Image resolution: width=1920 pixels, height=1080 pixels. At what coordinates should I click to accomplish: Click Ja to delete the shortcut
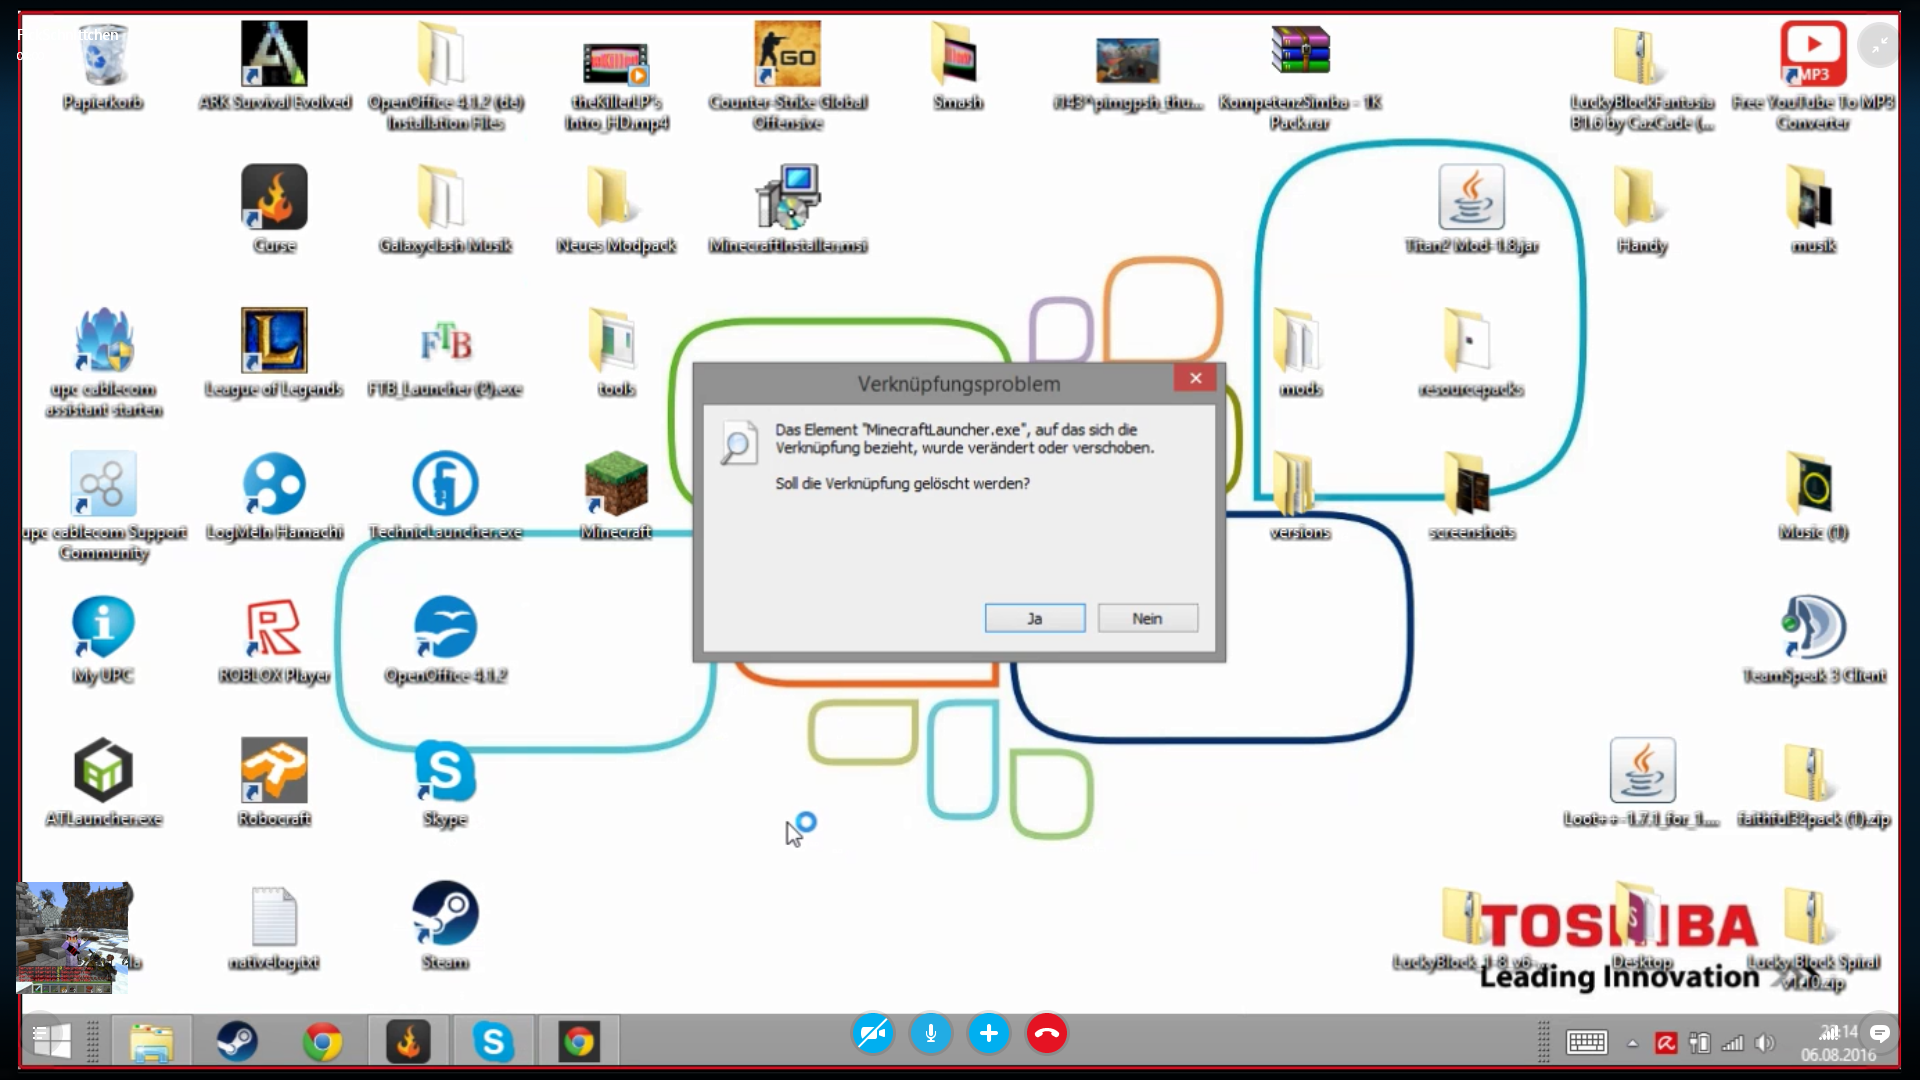[1035, 618]
